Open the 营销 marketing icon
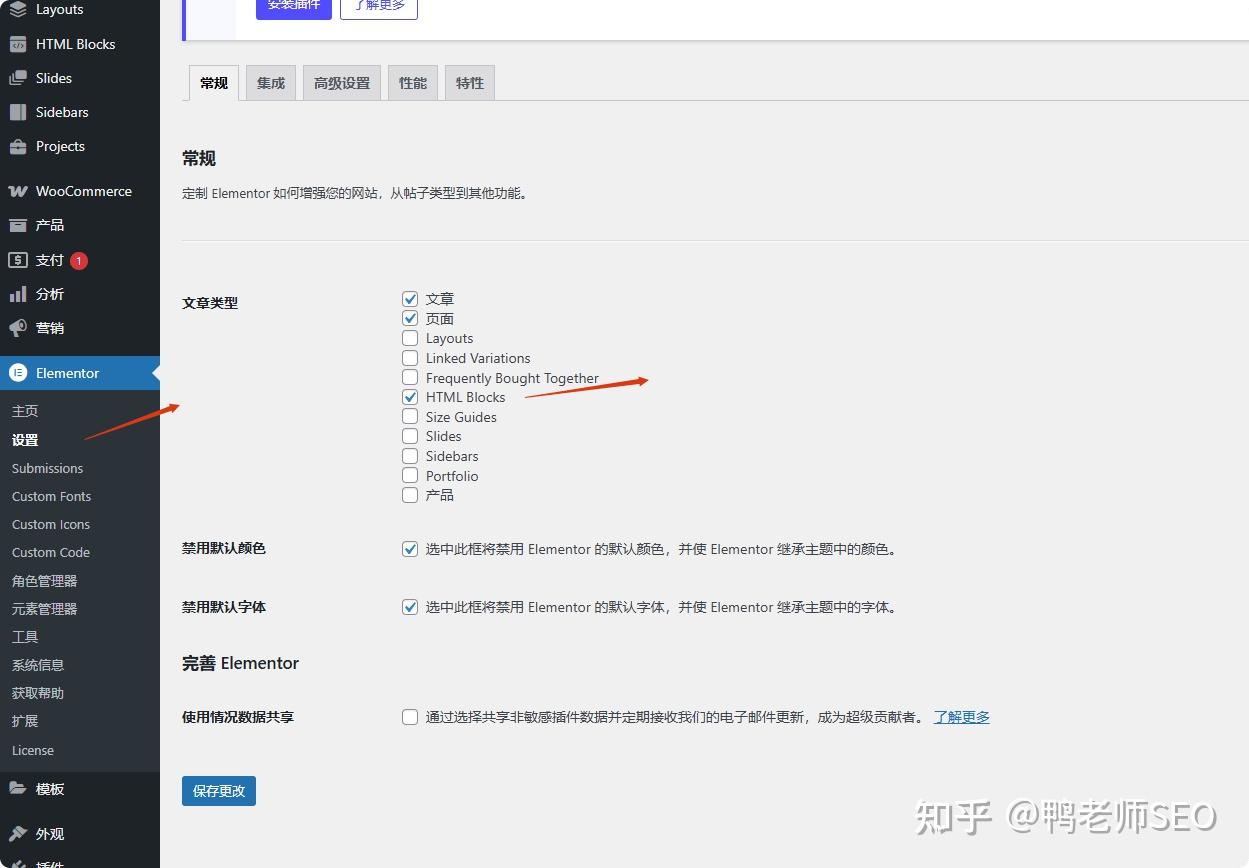 coord(18,328)
